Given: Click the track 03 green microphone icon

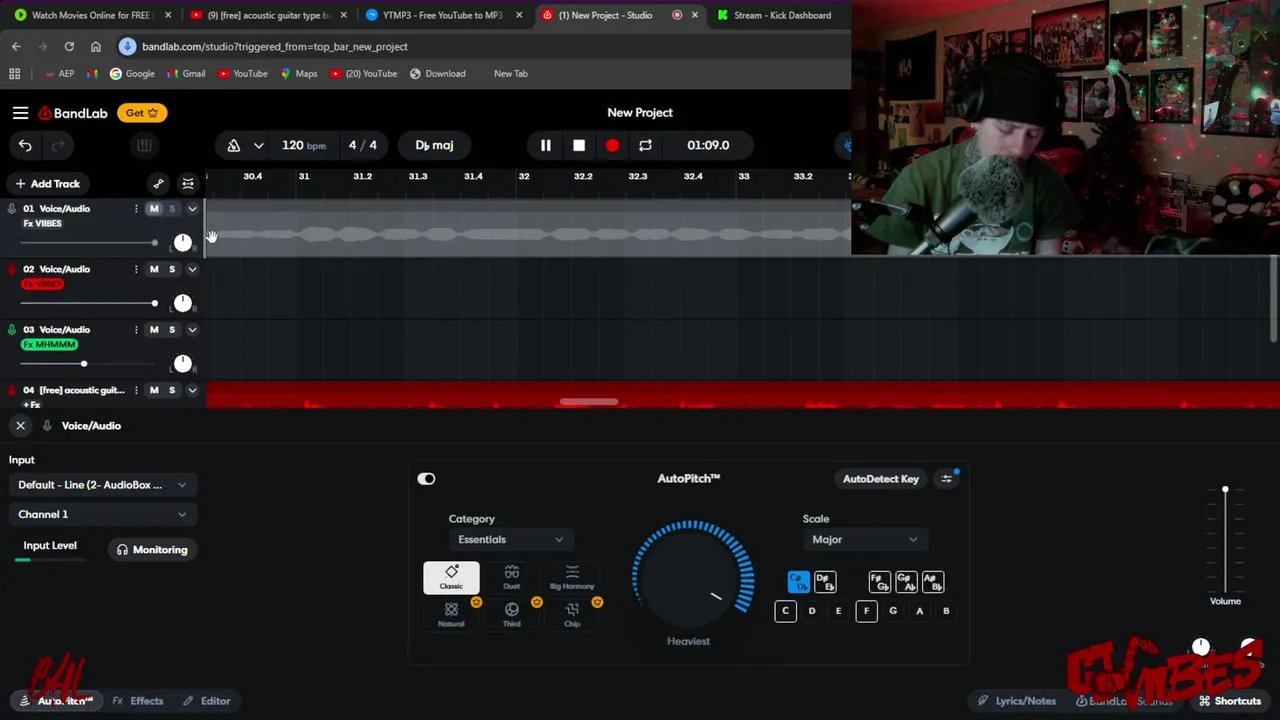Looking at the screenshot, I should pos(12,330).
